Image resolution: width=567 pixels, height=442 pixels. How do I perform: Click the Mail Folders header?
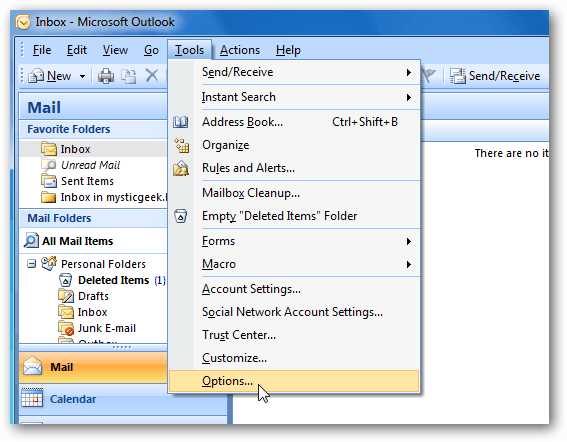pos(93,218)
